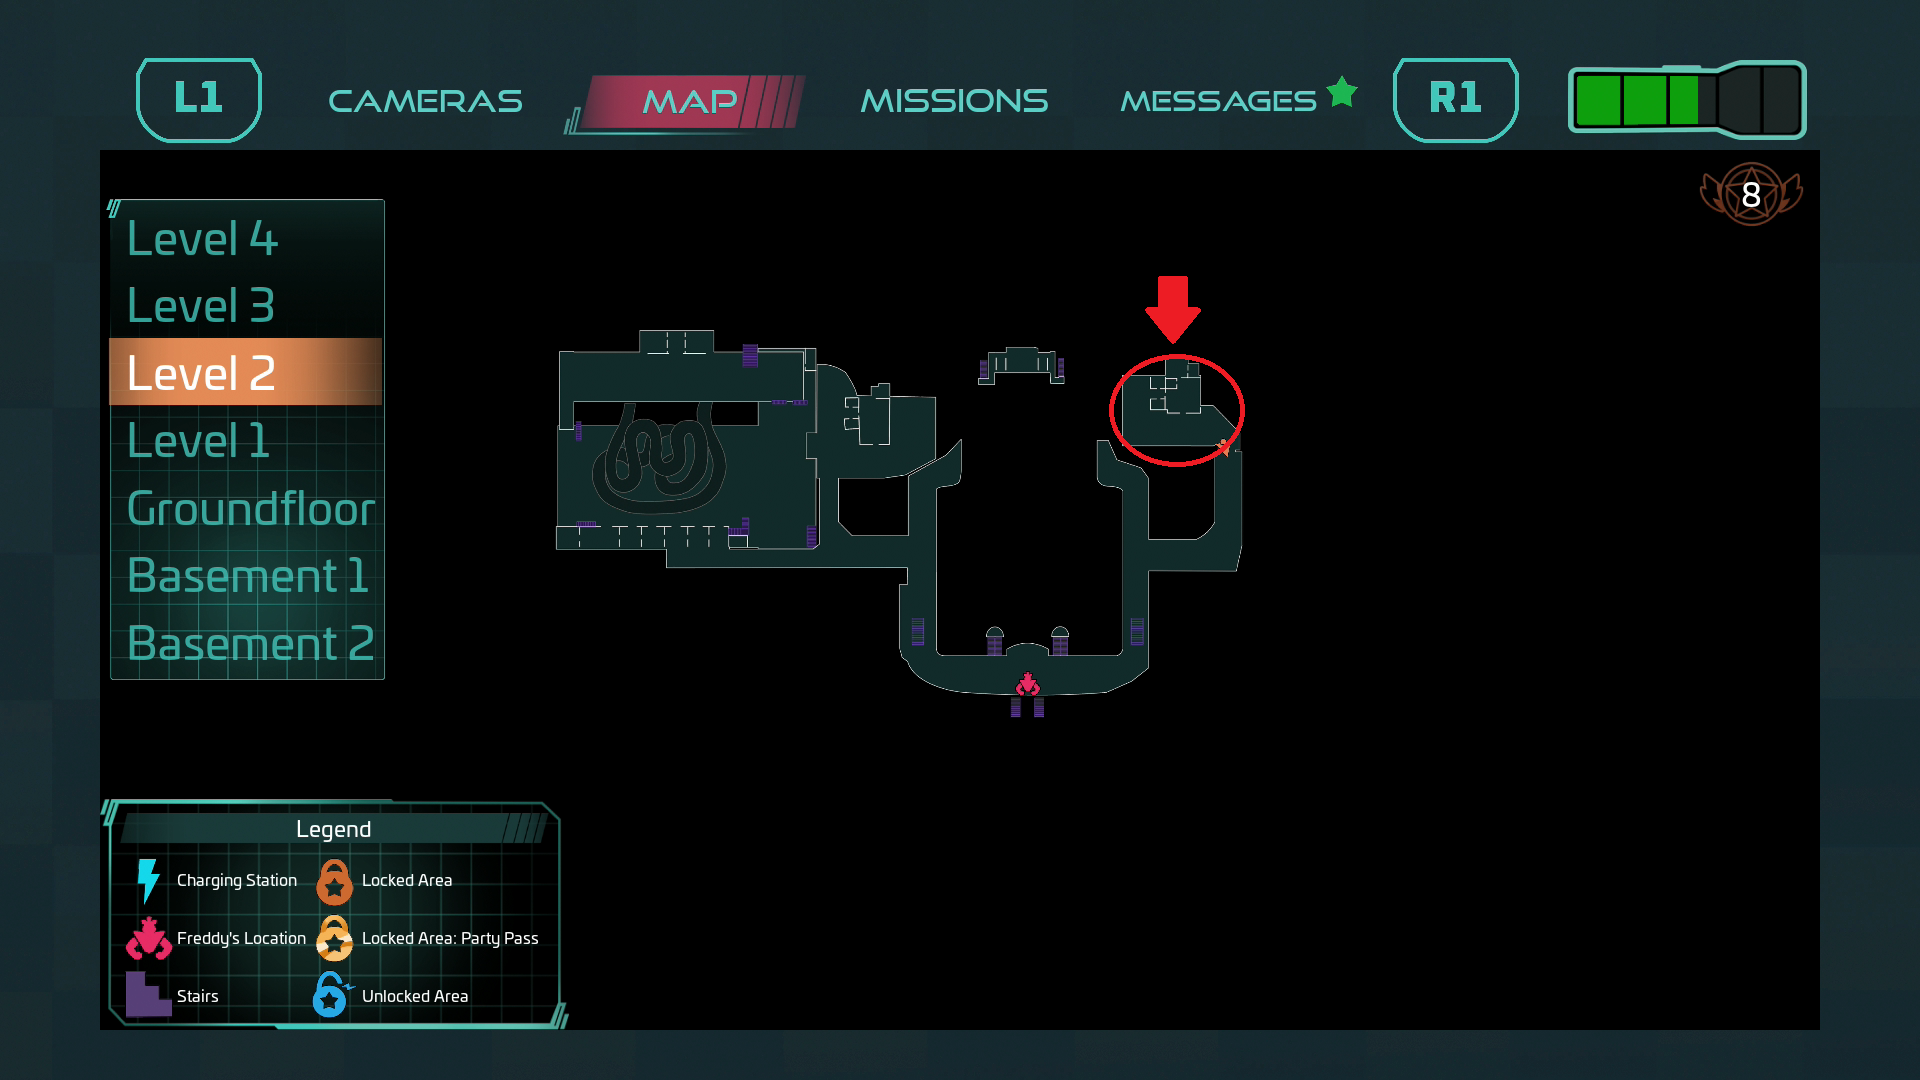Select Groundfloor from floor list
The width and height of the screenshot is (1920, 1080).
[x=251, y=508]
